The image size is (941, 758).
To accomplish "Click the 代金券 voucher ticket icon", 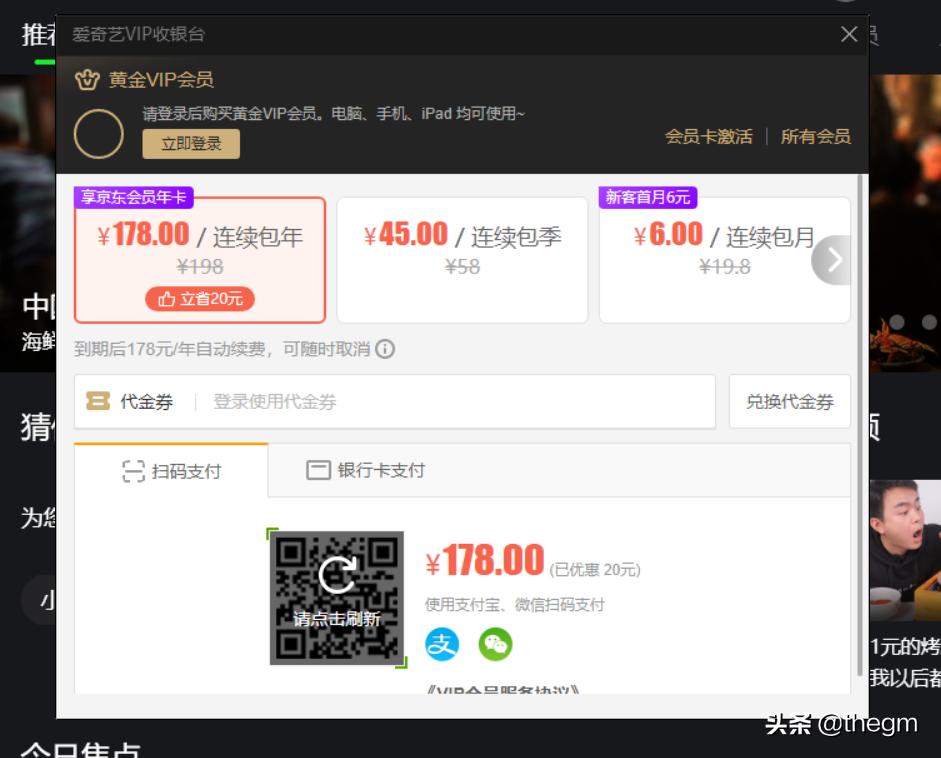I will click(99, 401).
